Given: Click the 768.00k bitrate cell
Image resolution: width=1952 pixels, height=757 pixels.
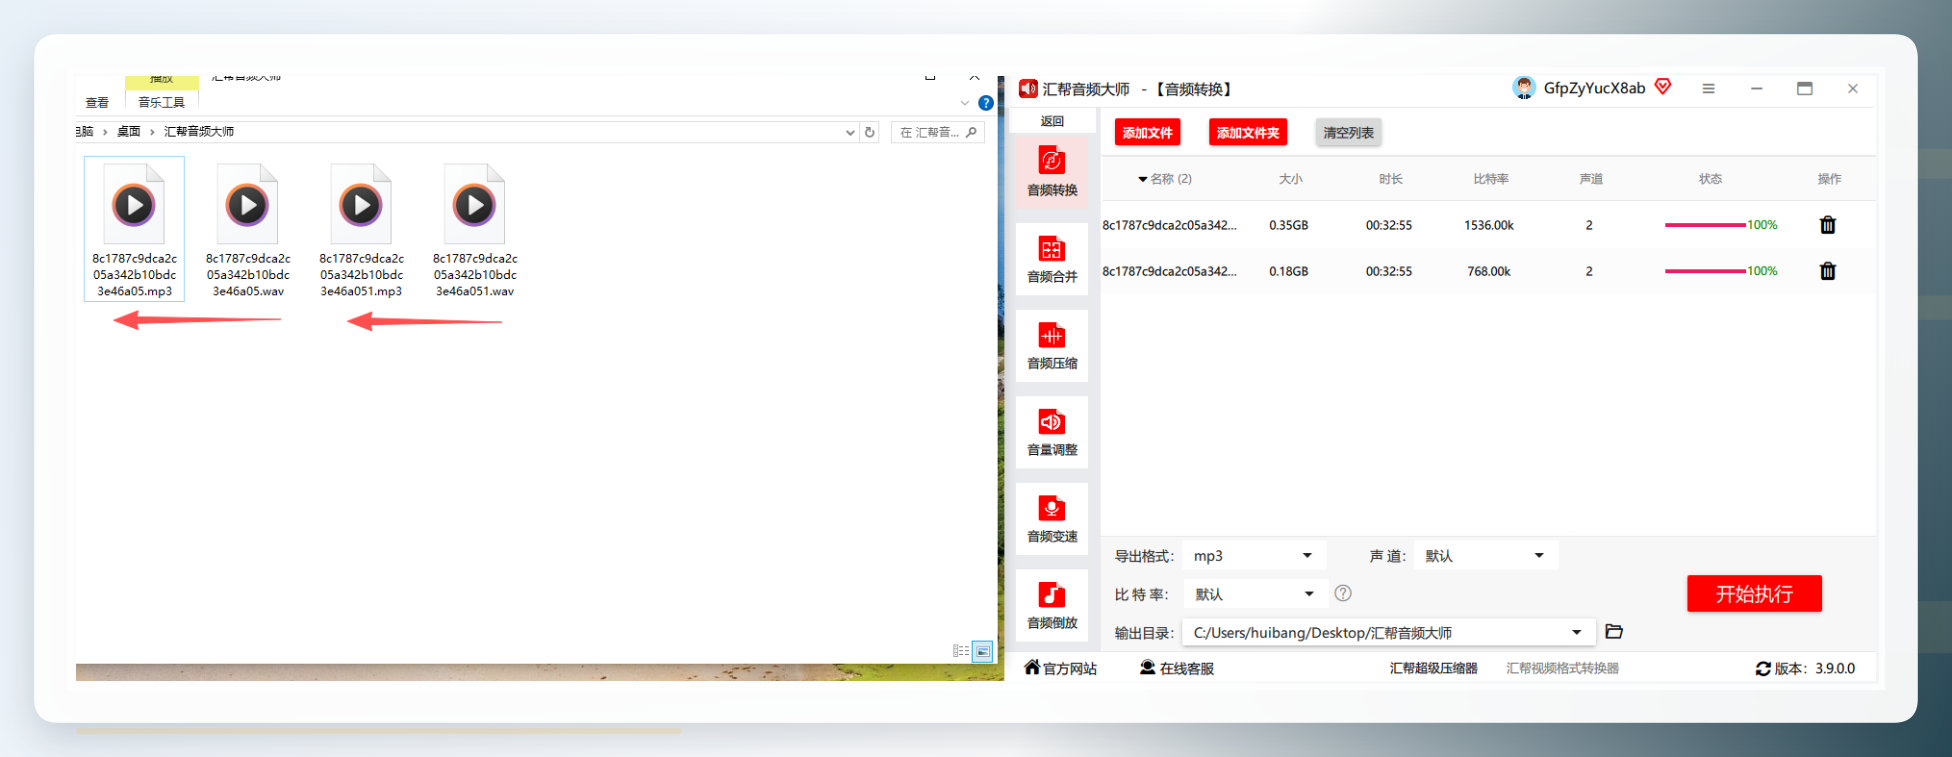Looking at the screenshot, I should (1489, 271).
